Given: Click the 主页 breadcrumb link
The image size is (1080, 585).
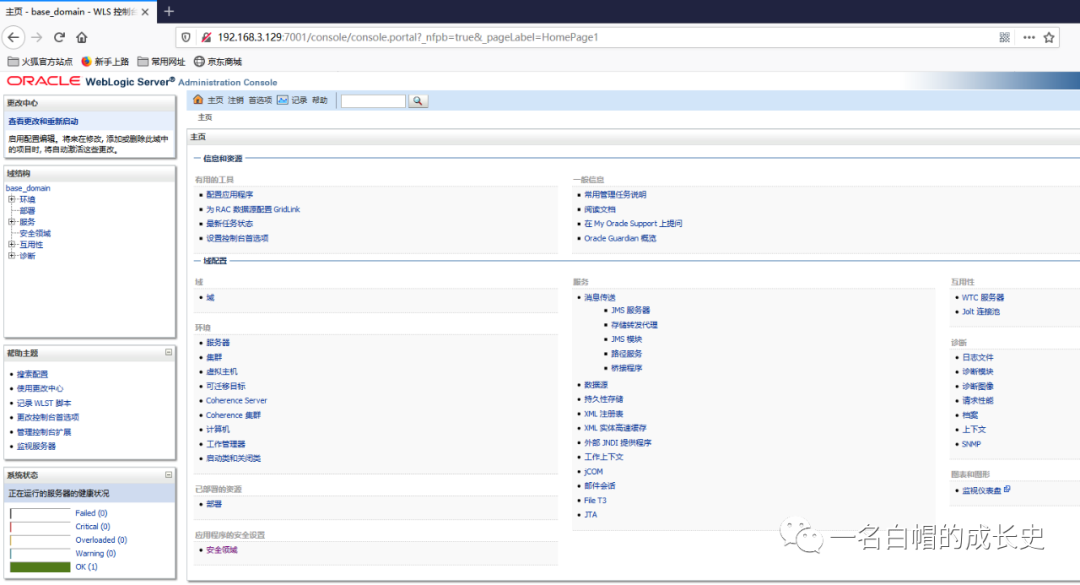Looking at the screenshot, I should coord(205,118).
